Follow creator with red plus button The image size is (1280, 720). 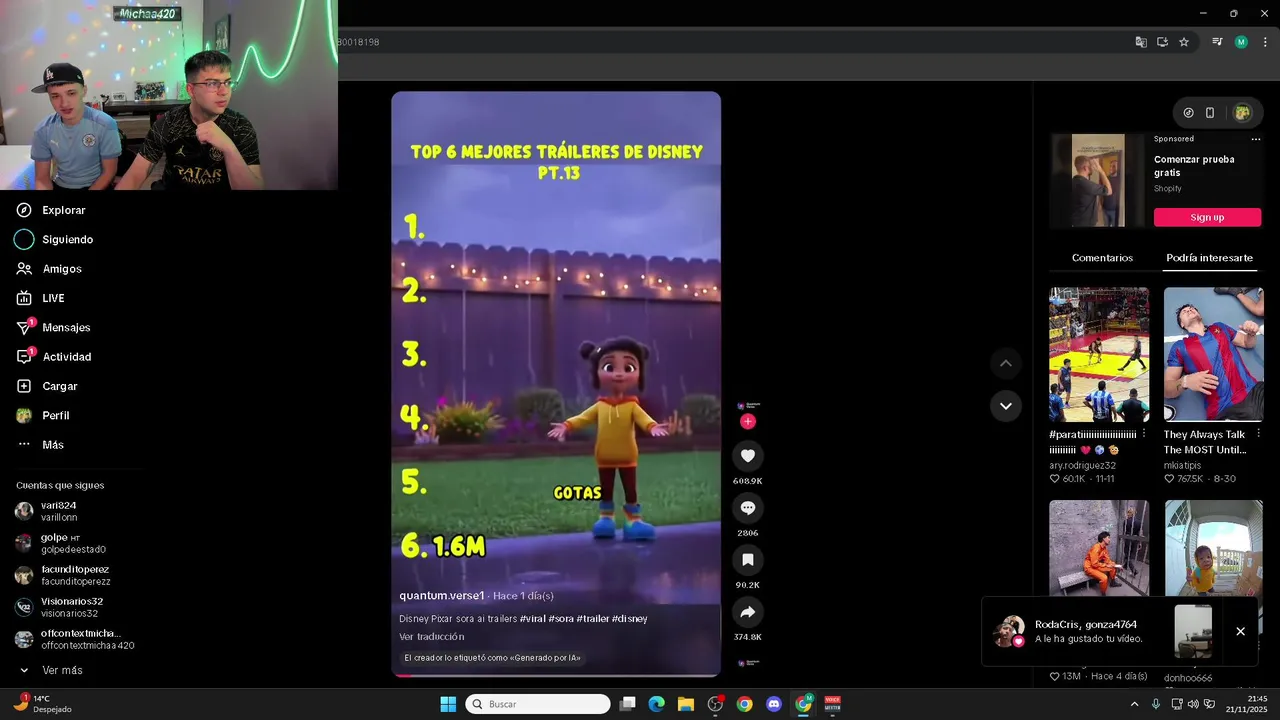point(747,422)
